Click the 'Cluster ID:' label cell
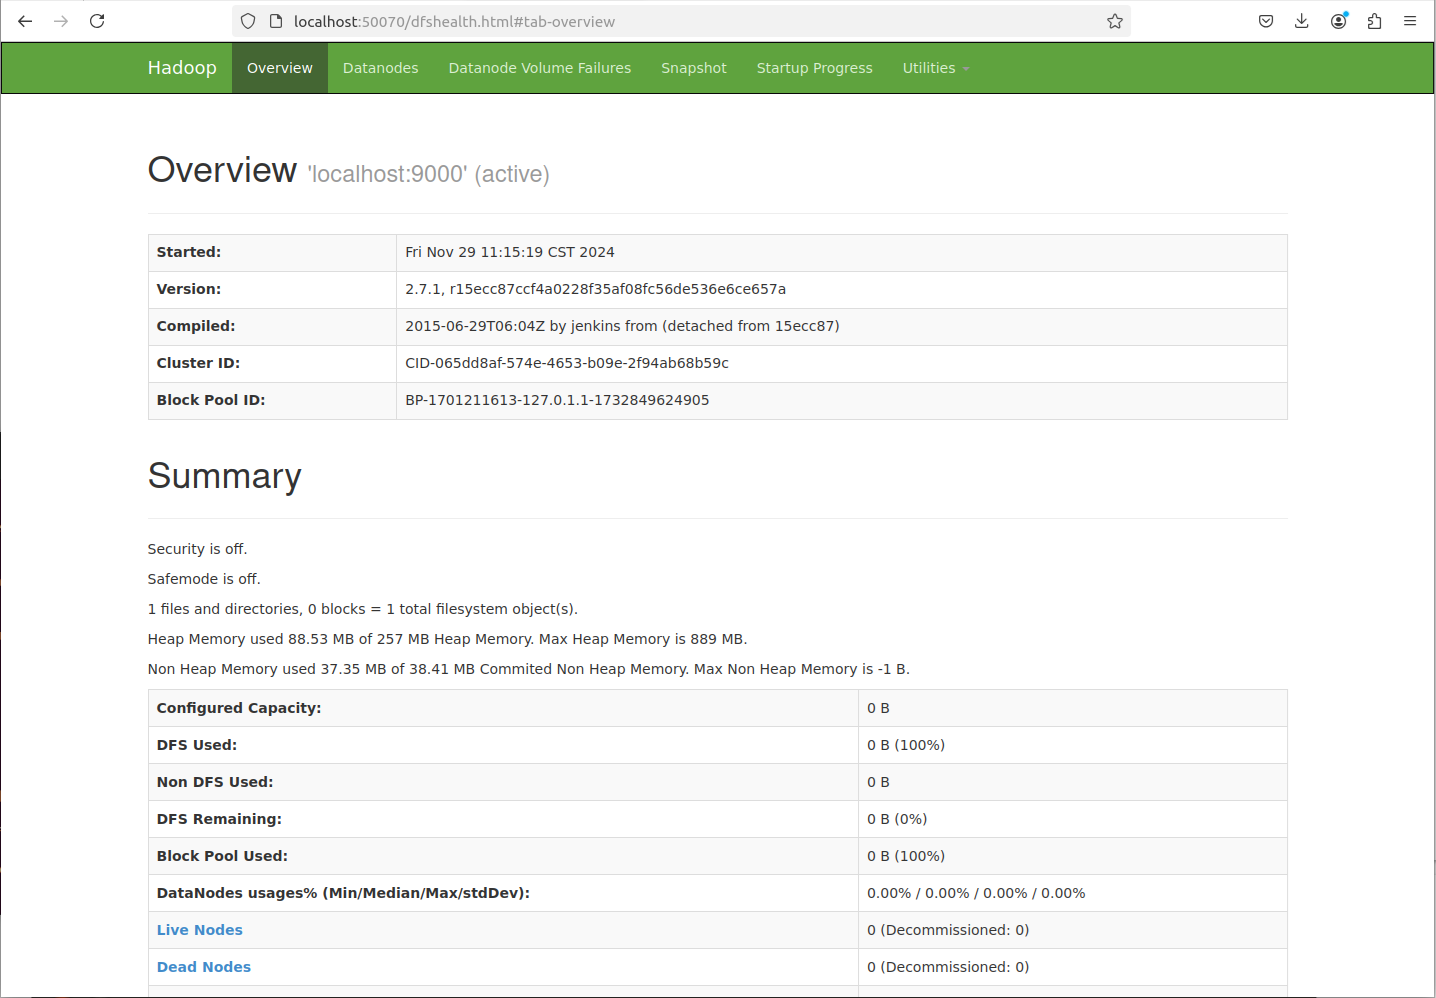Screen dimensions: 1436x998 [x=272, y=363]
